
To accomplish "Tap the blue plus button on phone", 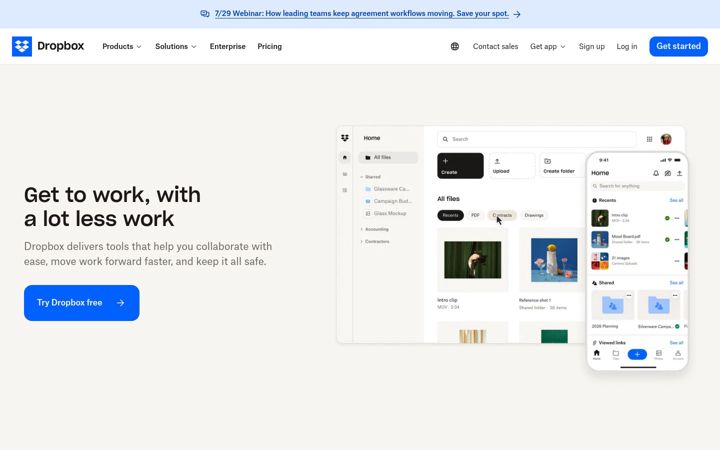I will 637,354.
